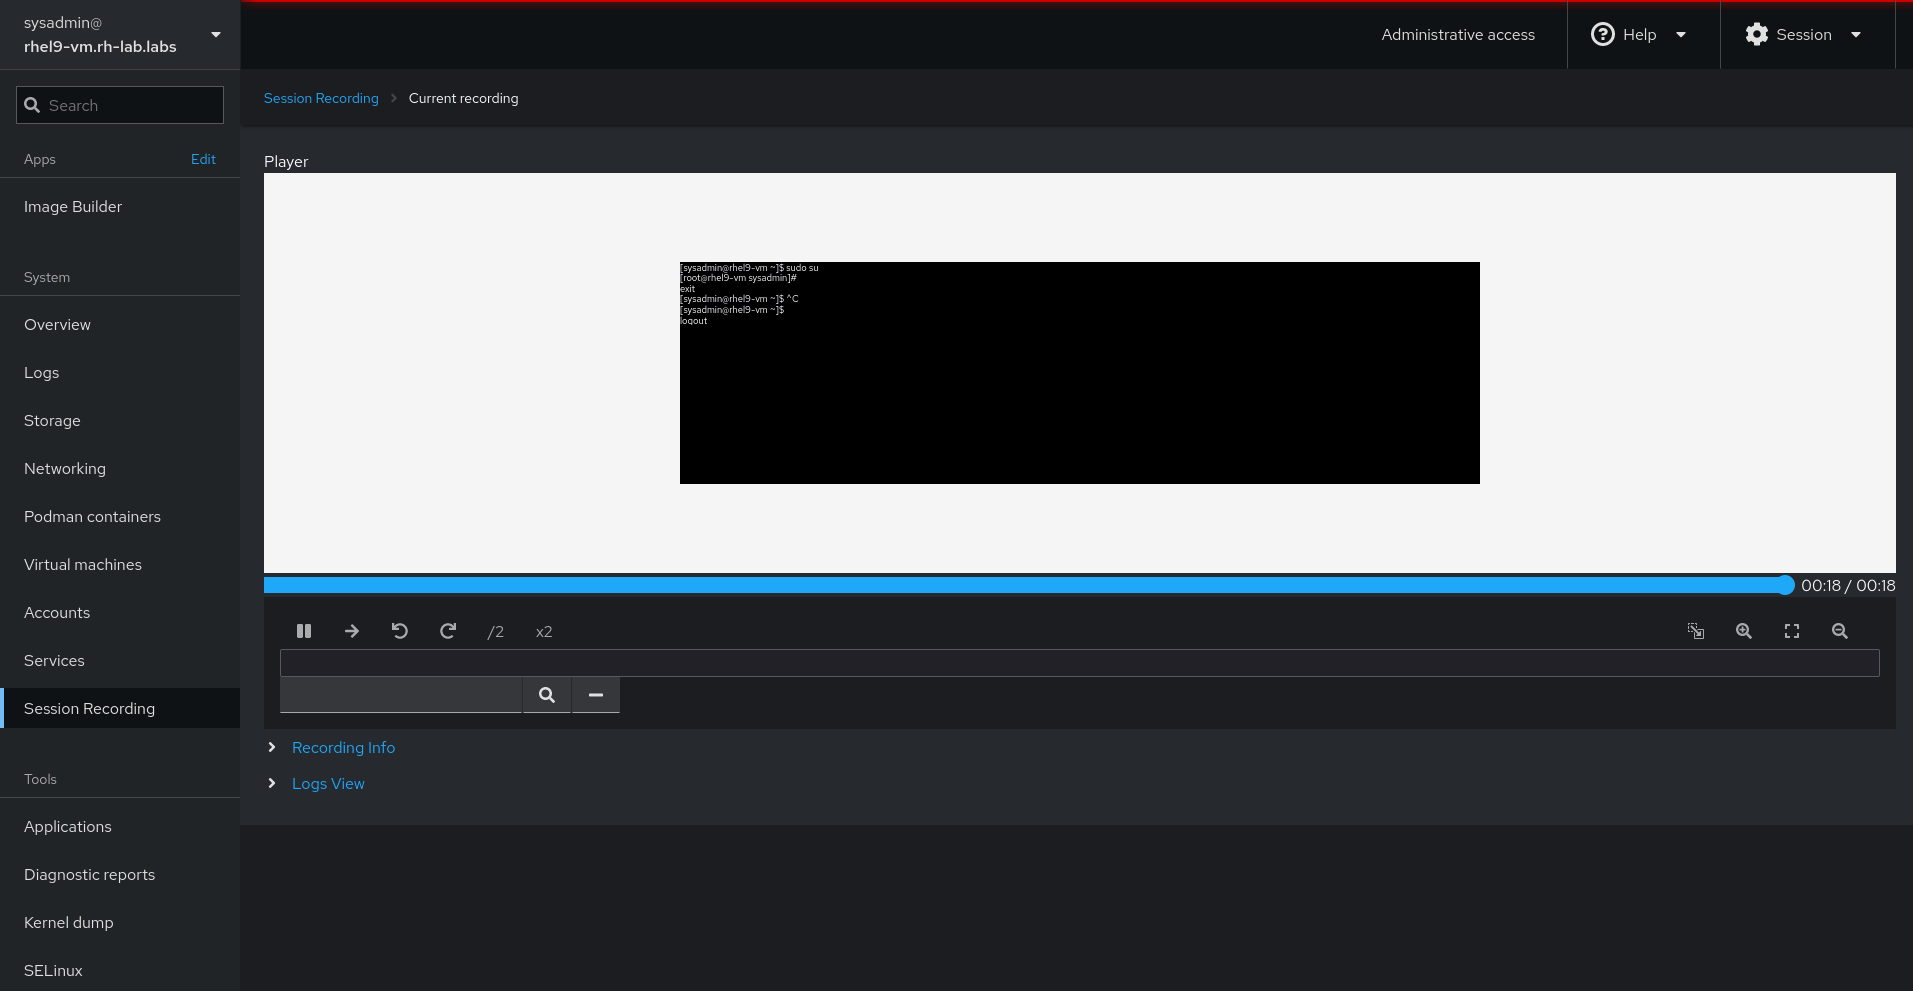
Task: Click the fast-forward to end redo icon
Action: pyautogui.click(x=448, y=631)
